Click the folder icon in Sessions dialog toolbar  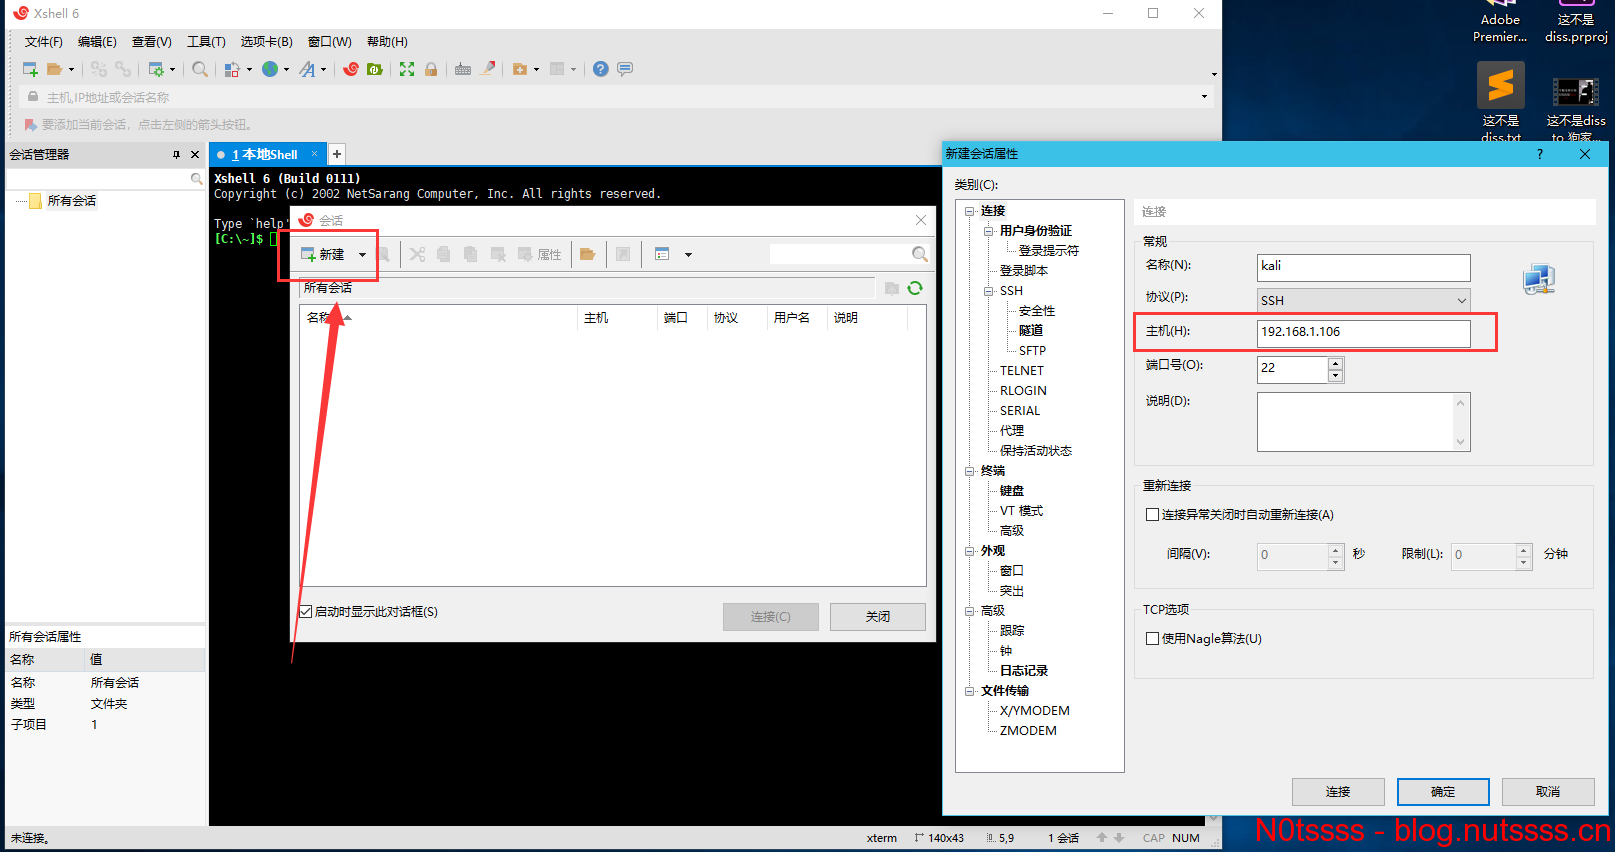(x=588, y=254)
